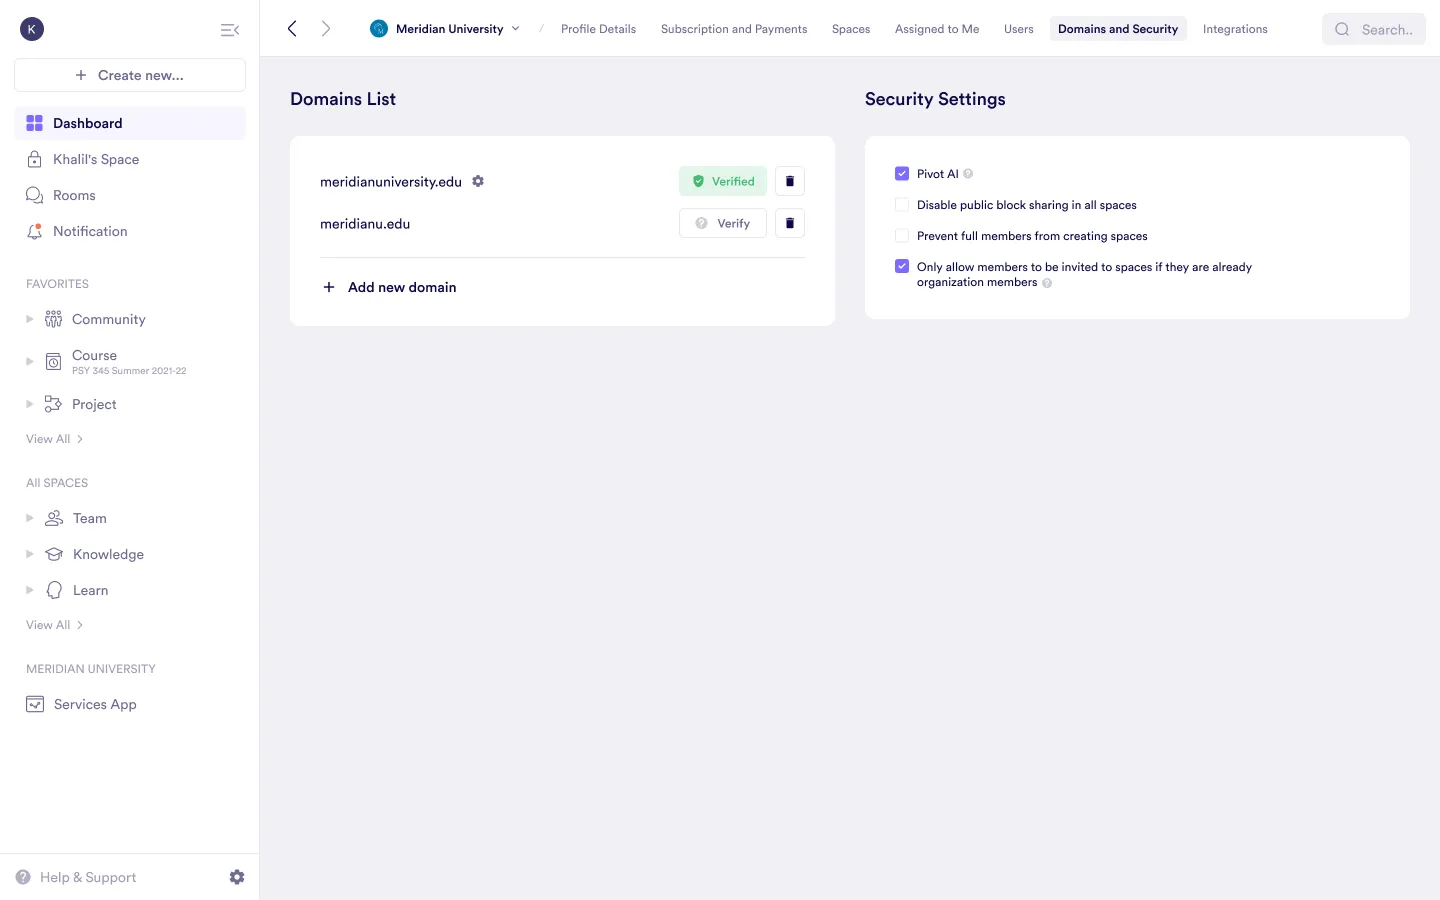1440x900 pixels.
Task: Open the Subscription and Payments tab
Action: click(x=733, y=29)
